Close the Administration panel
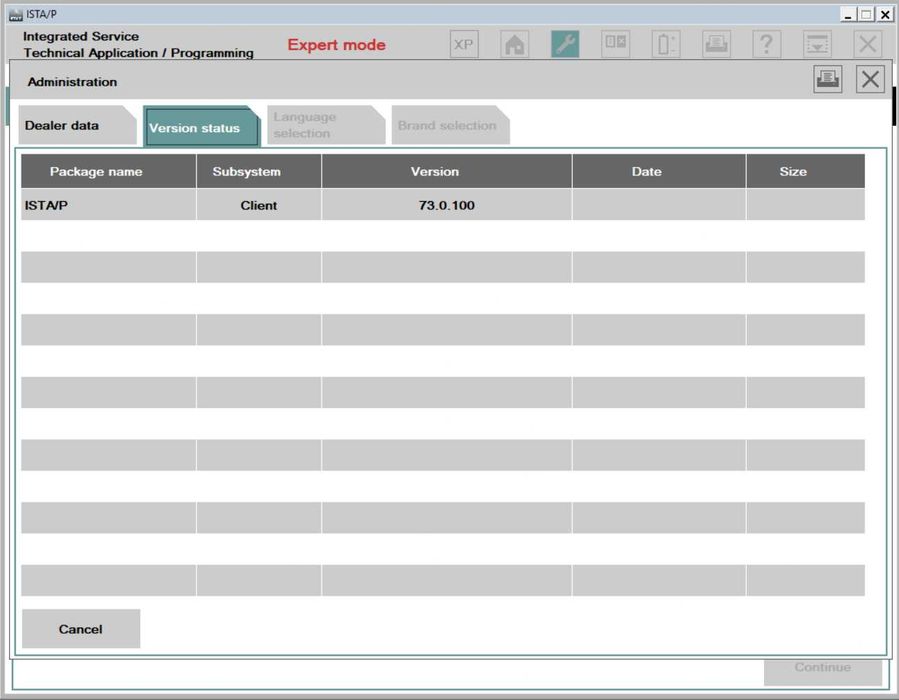 (870, 79)
